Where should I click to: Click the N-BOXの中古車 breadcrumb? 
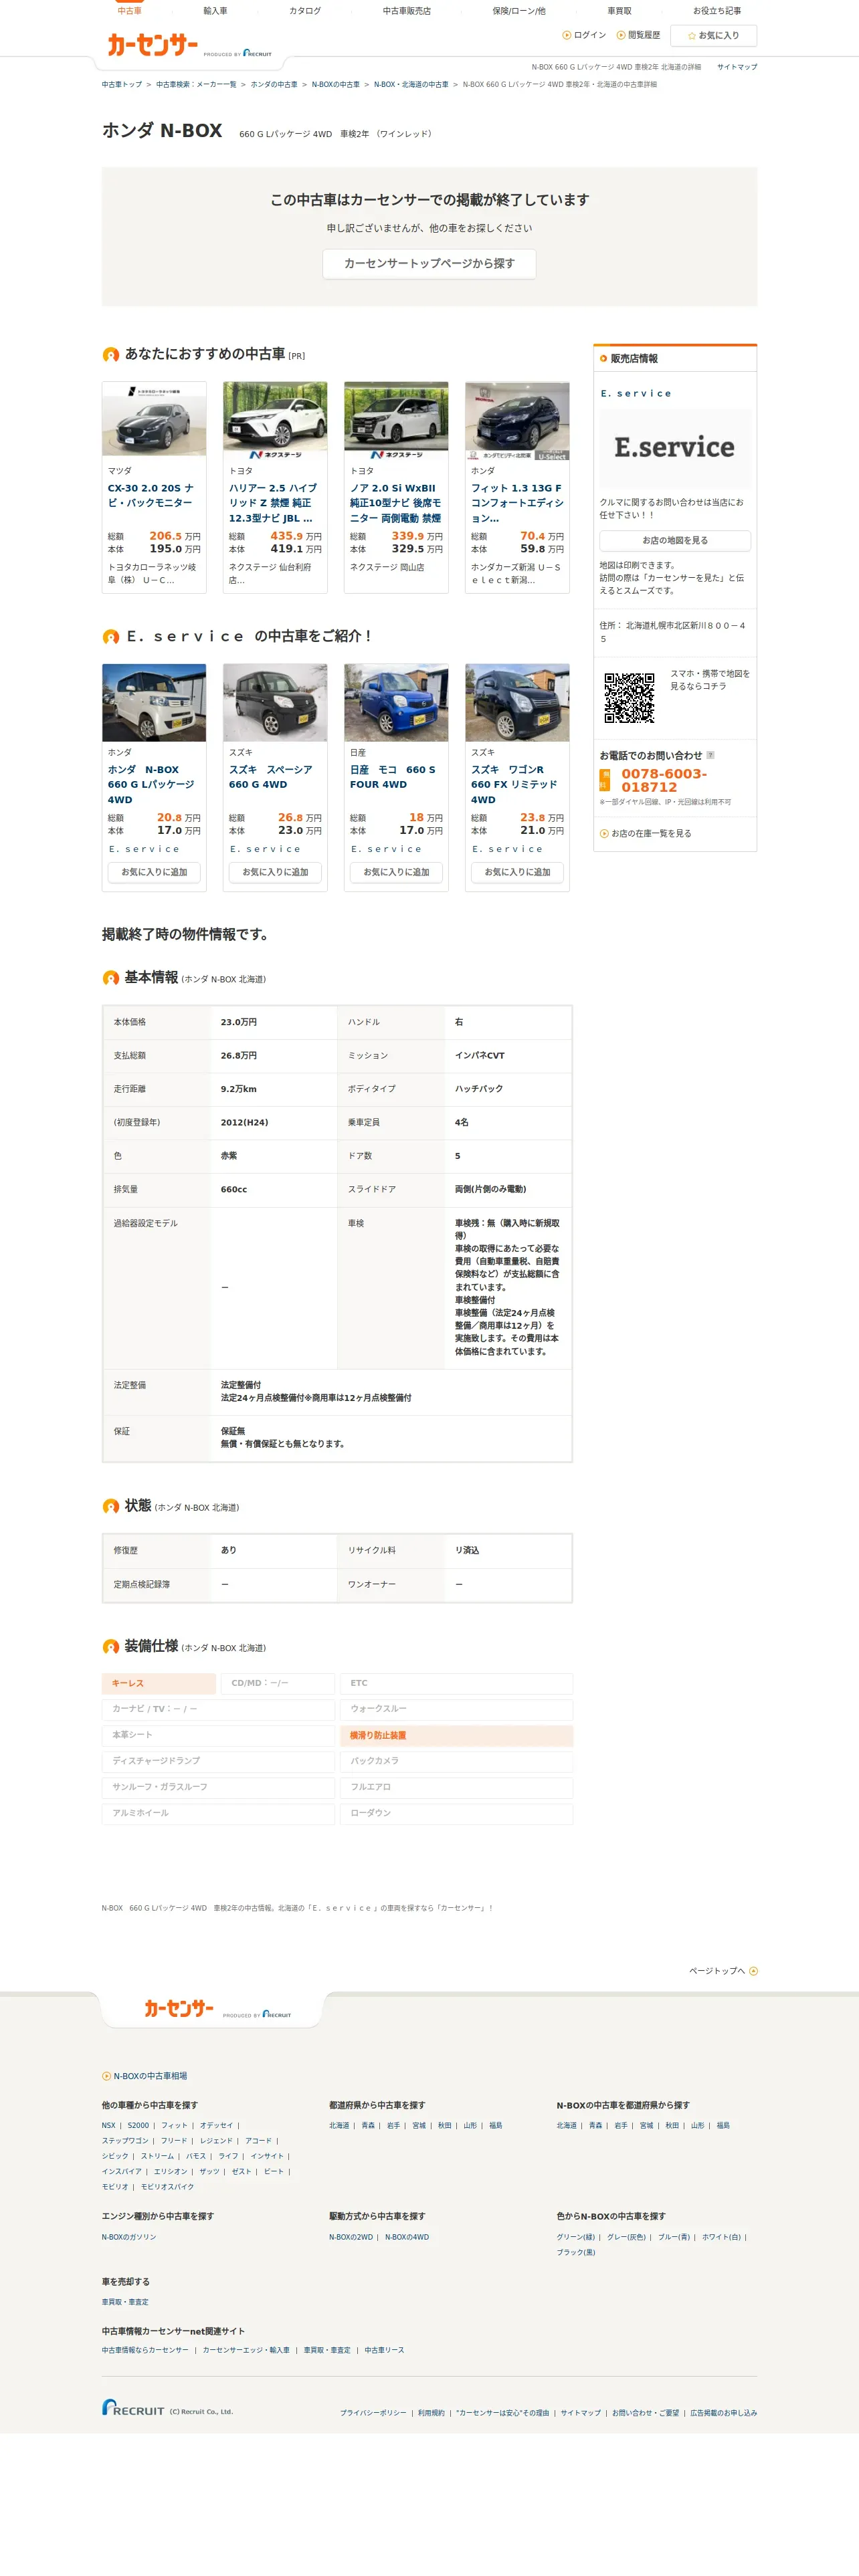[336, 85]
